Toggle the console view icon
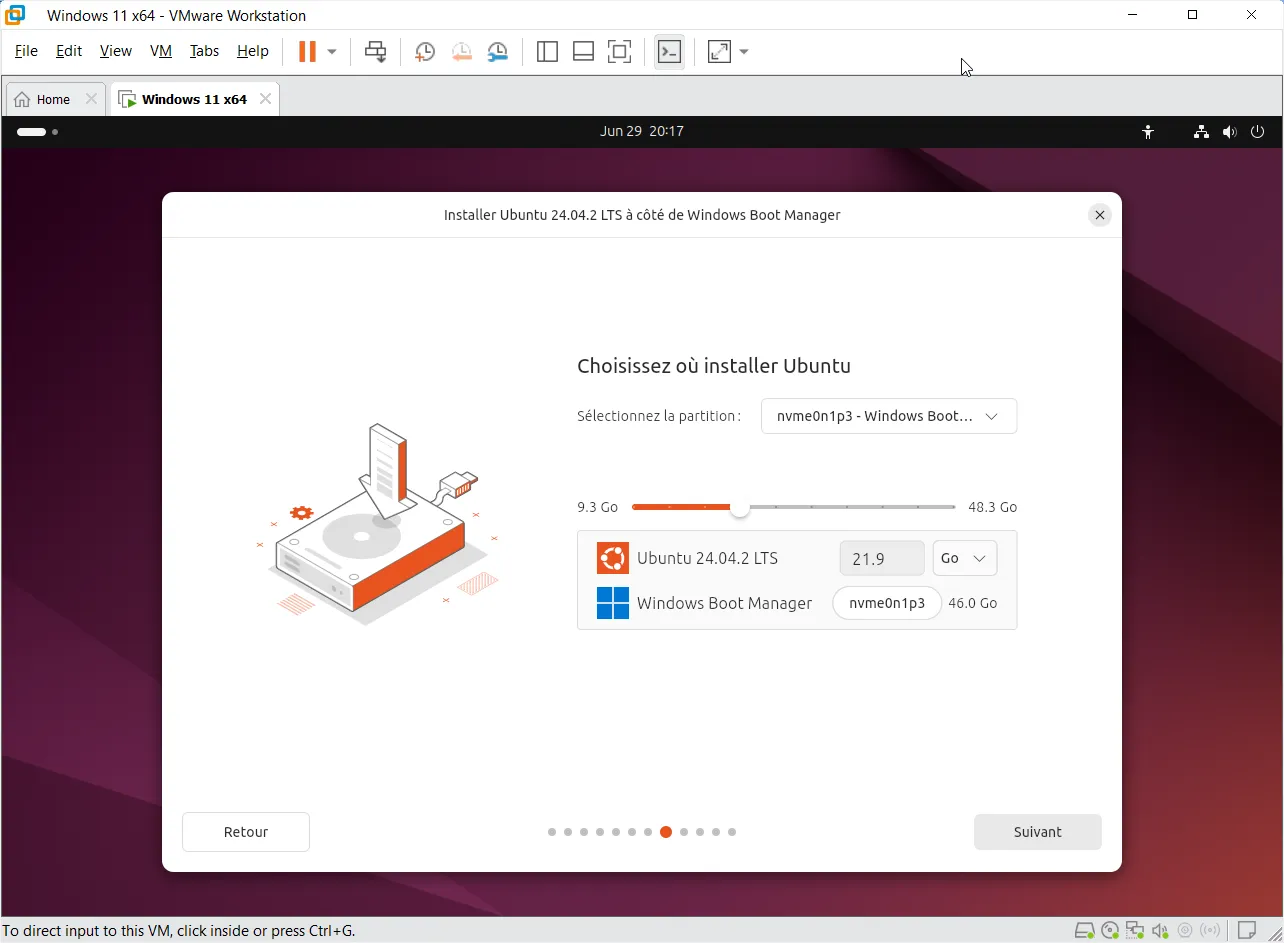The image size is (1284, 943). pos(669,52)
